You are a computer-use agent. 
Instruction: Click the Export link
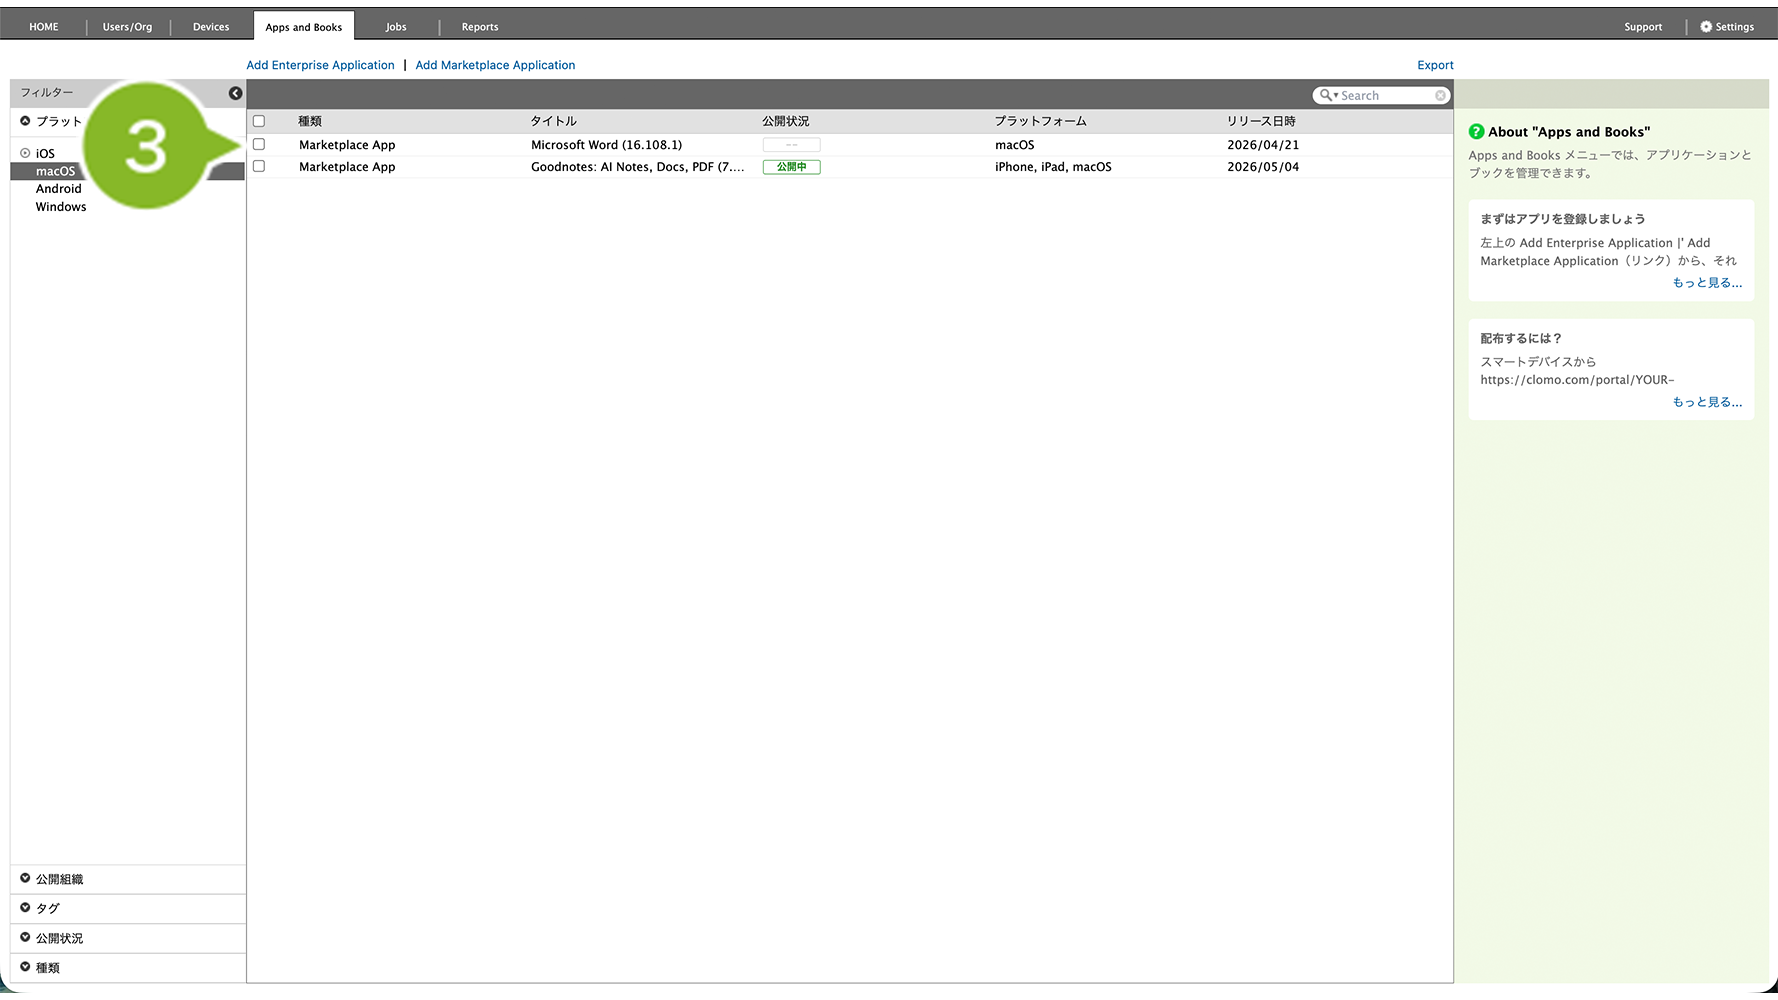[1435, 65]
